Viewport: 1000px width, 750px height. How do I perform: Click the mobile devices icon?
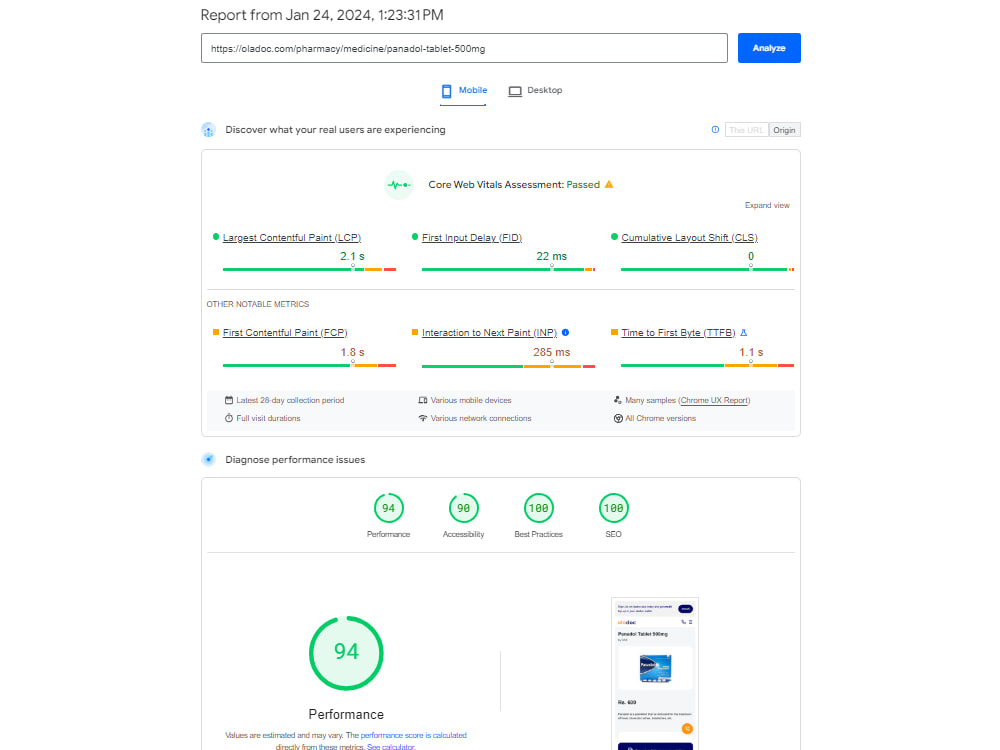[422, 401]
